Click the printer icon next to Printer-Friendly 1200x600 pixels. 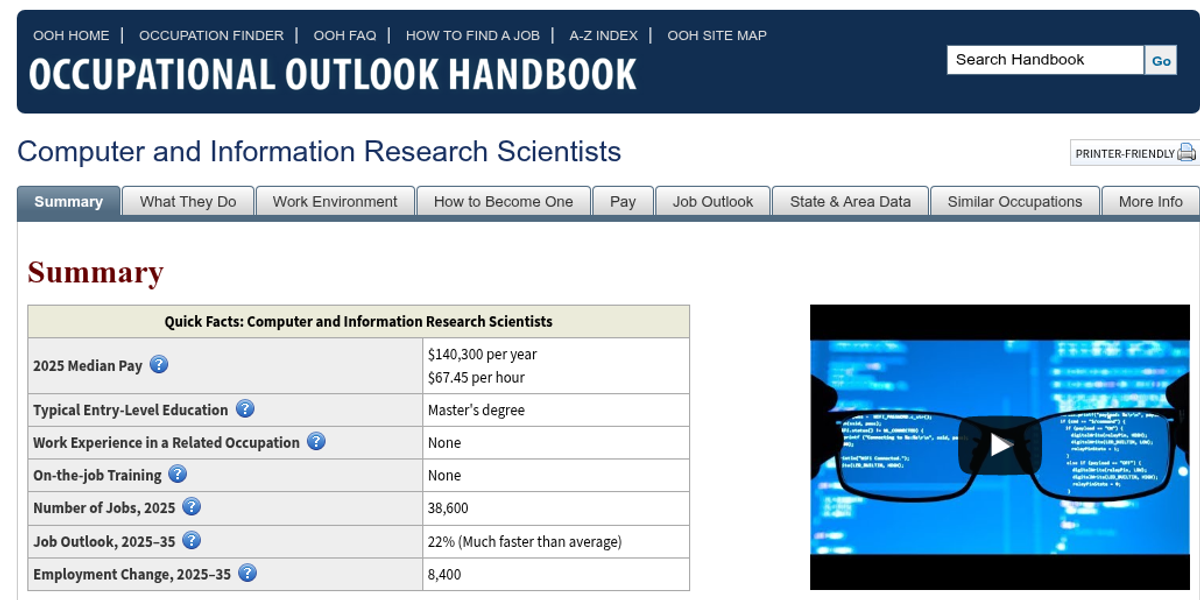pyautogui.click(x=1186, y=153)
